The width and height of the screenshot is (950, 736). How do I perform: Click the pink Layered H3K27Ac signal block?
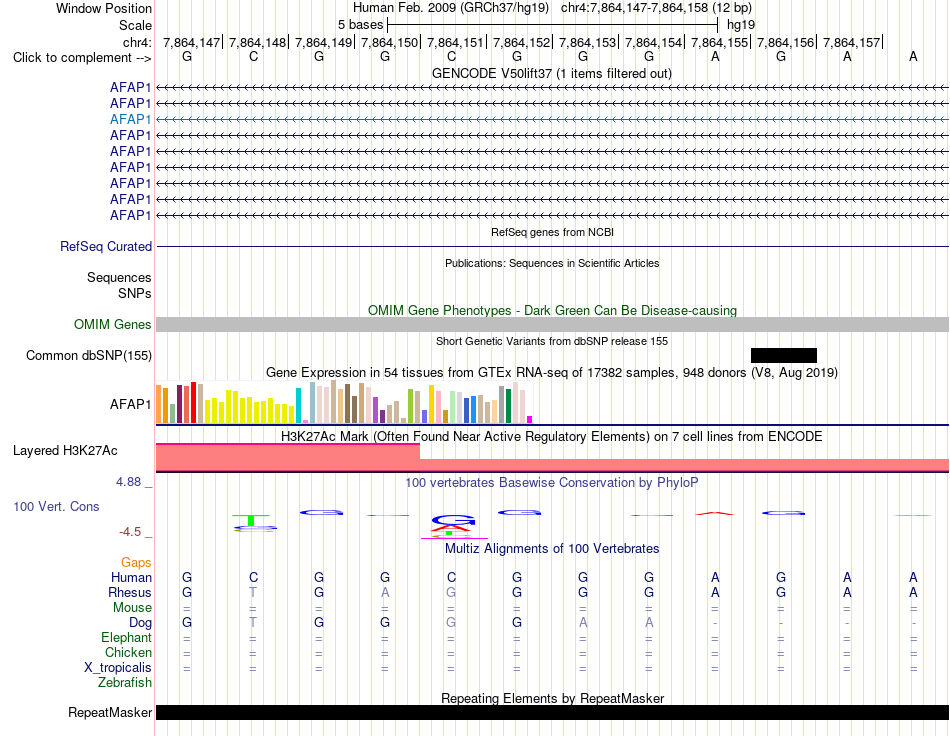click(x=552, y=457)
